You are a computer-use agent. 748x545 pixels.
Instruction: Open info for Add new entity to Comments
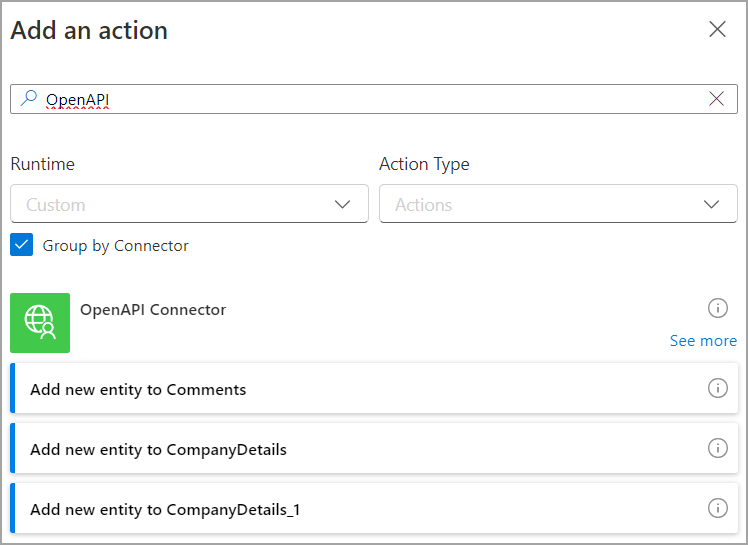tap(717, 388)
